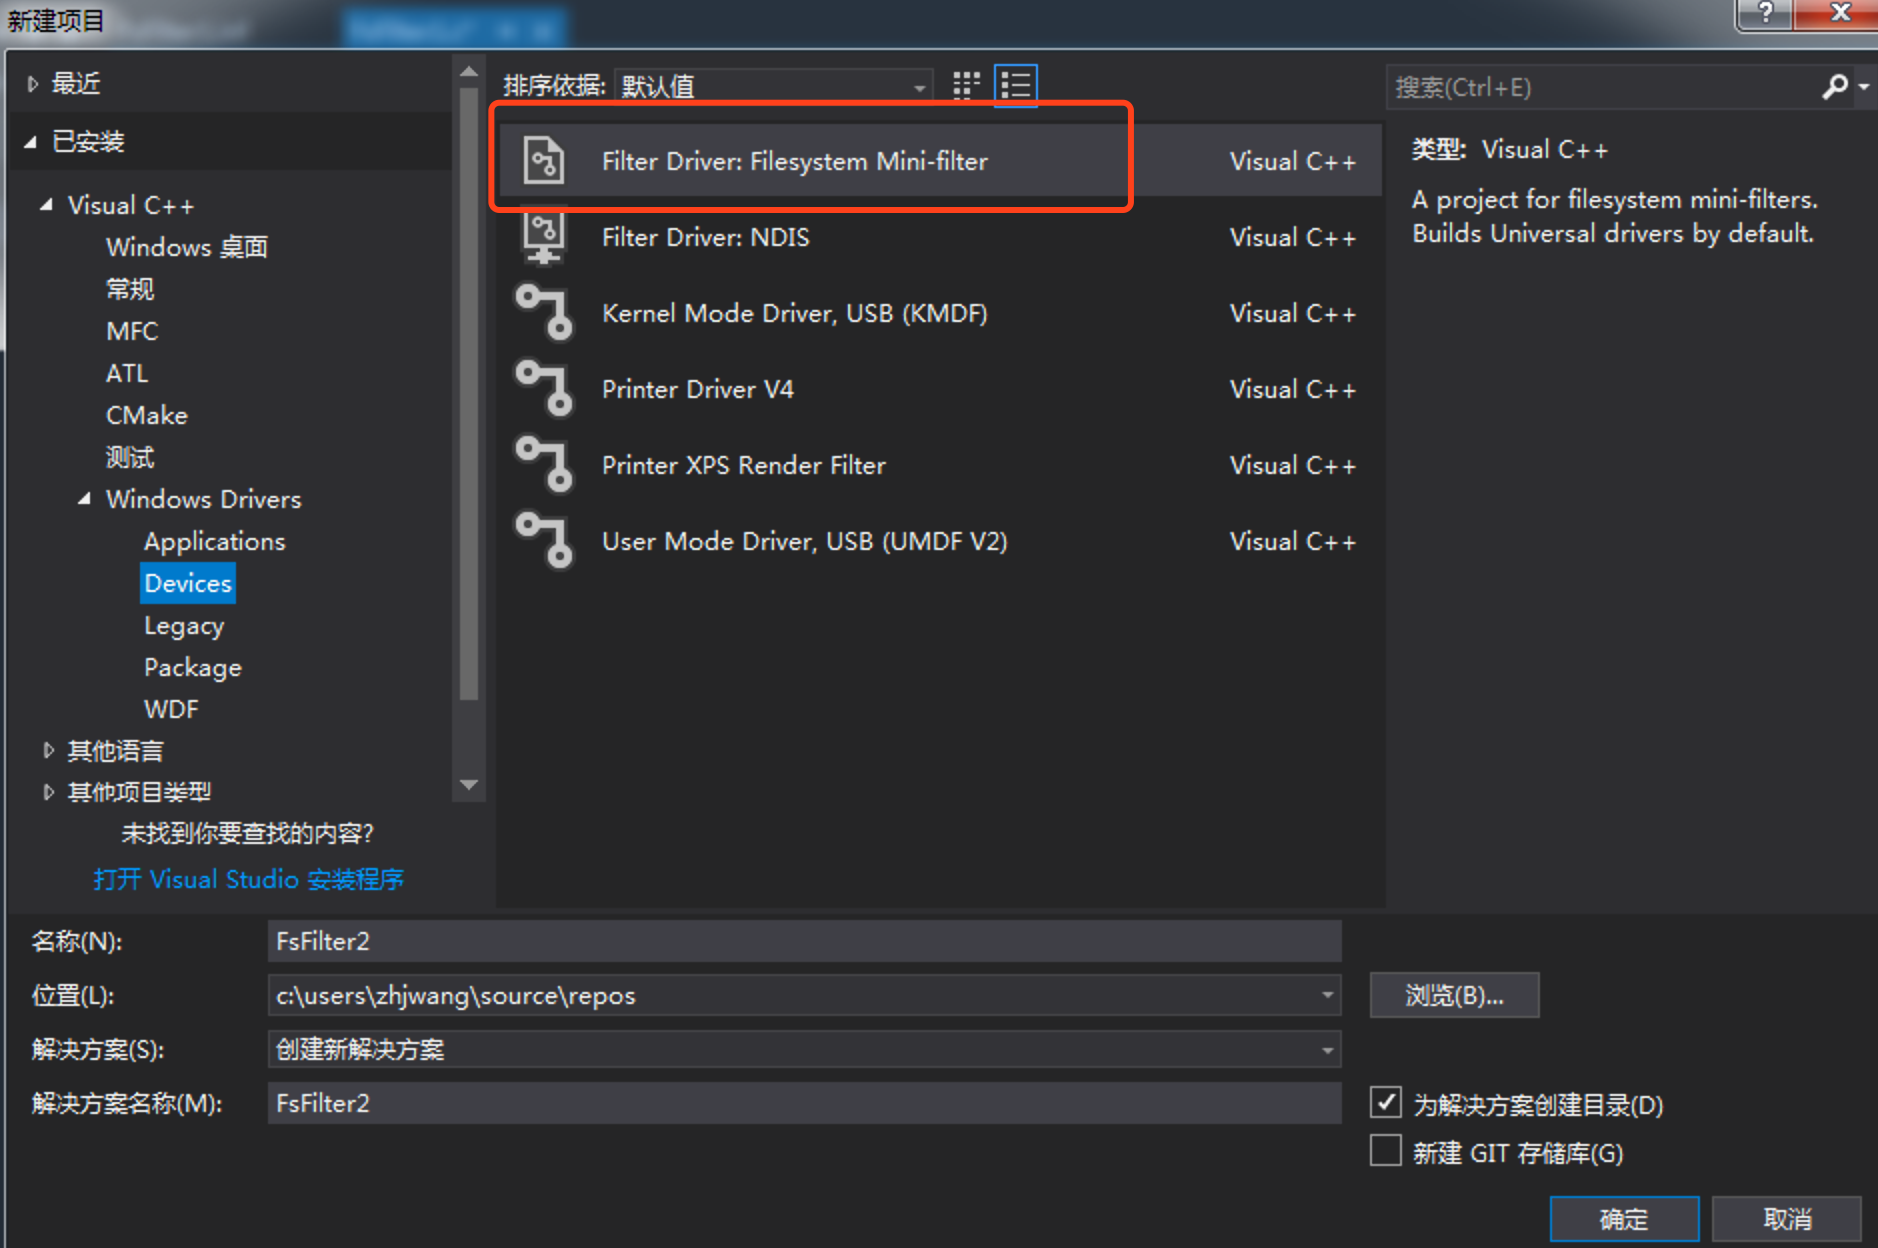Collapse the Windows Drivers tree node
Viewport: 1878px width, 1248px height.
click(x=85, y=498)
